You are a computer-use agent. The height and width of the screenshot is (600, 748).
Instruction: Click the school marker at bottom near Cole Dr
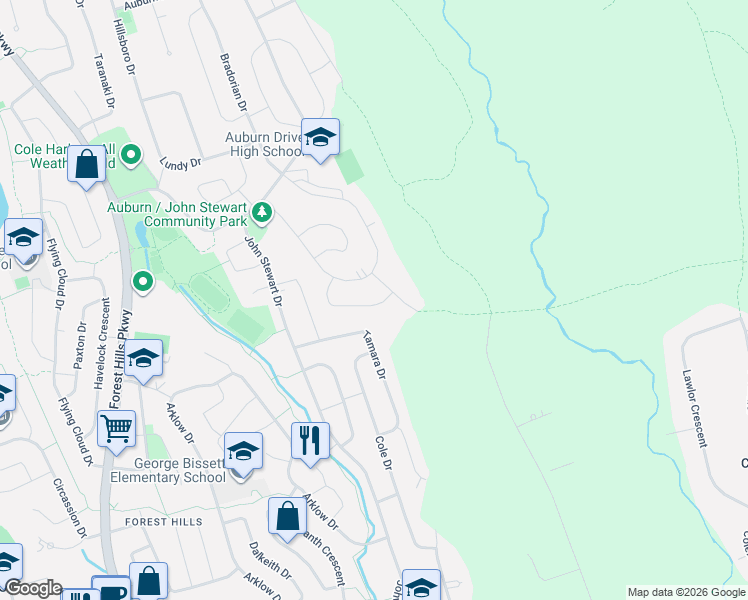pyautogui.click(x=421, y=585)
